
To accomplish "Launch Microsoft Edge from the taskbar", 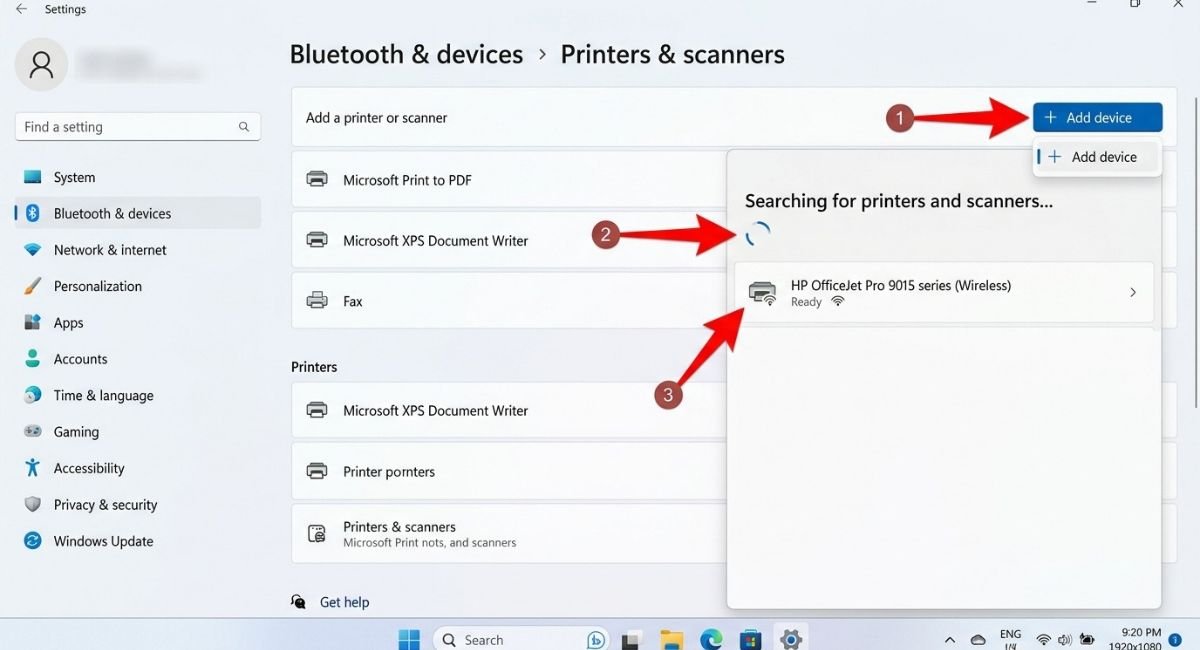I will click(711, 639).
